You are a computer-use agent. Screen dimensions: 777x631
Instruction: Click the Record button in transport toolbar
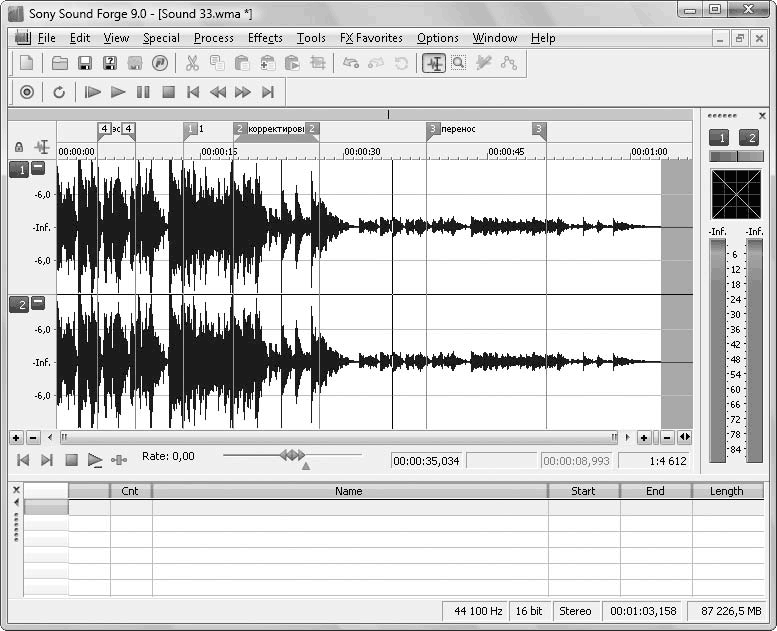tap(27, 92)
